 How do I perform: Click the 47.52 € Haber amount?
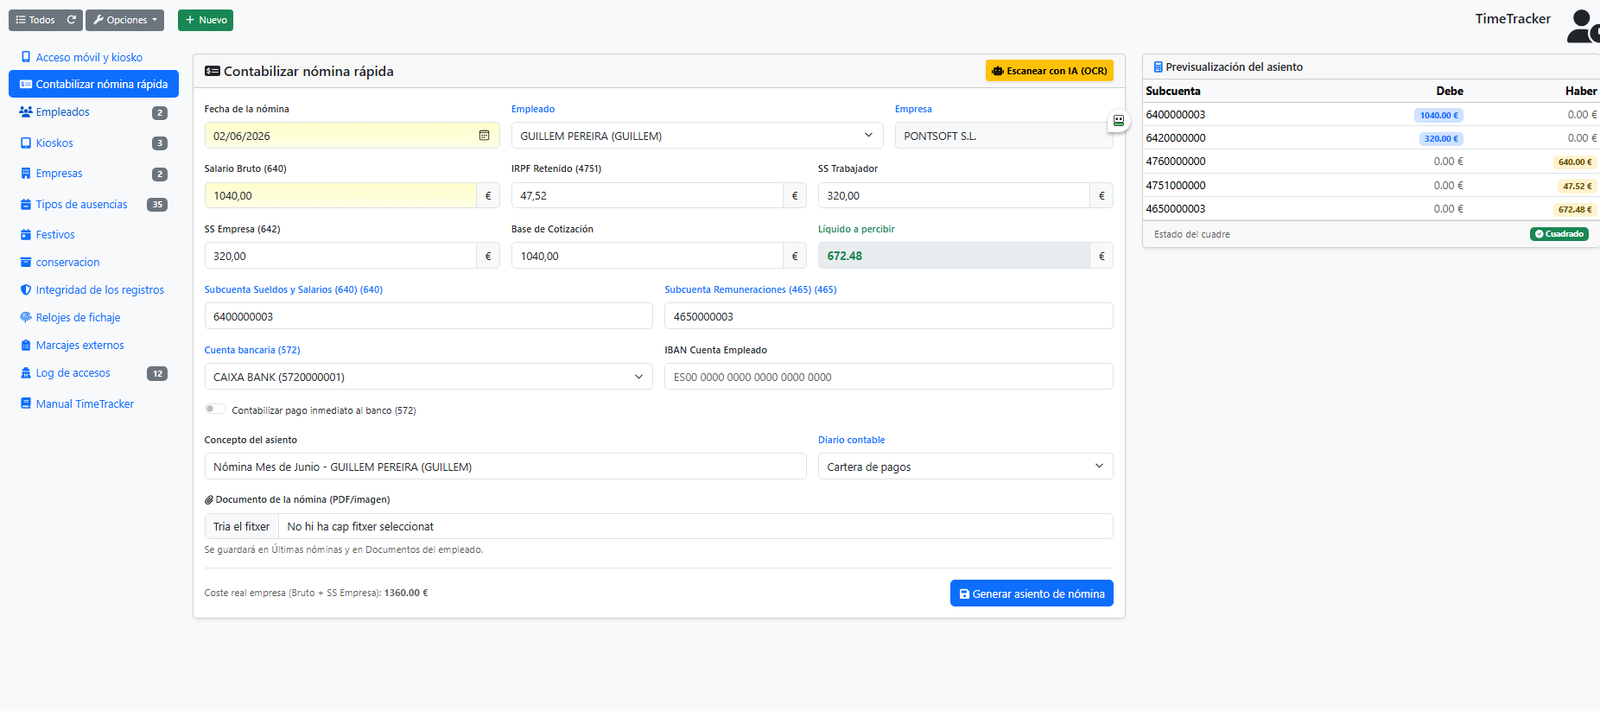pos(1577,185)
